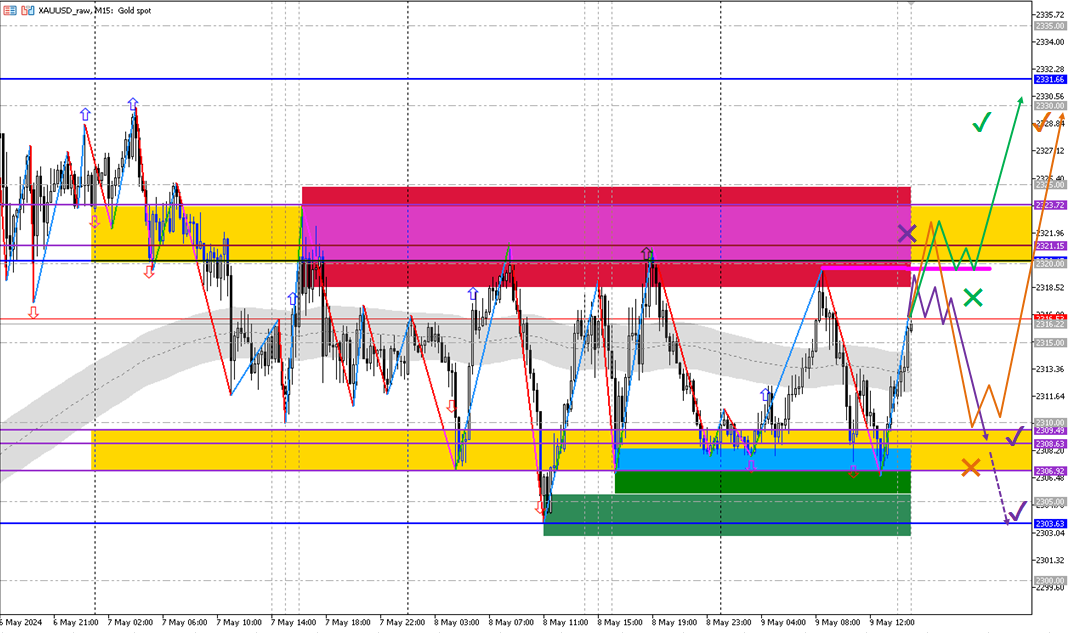1070x633 pixels.
Task: Click the 2315.00 gray price label
Action: click(1050, 342)
